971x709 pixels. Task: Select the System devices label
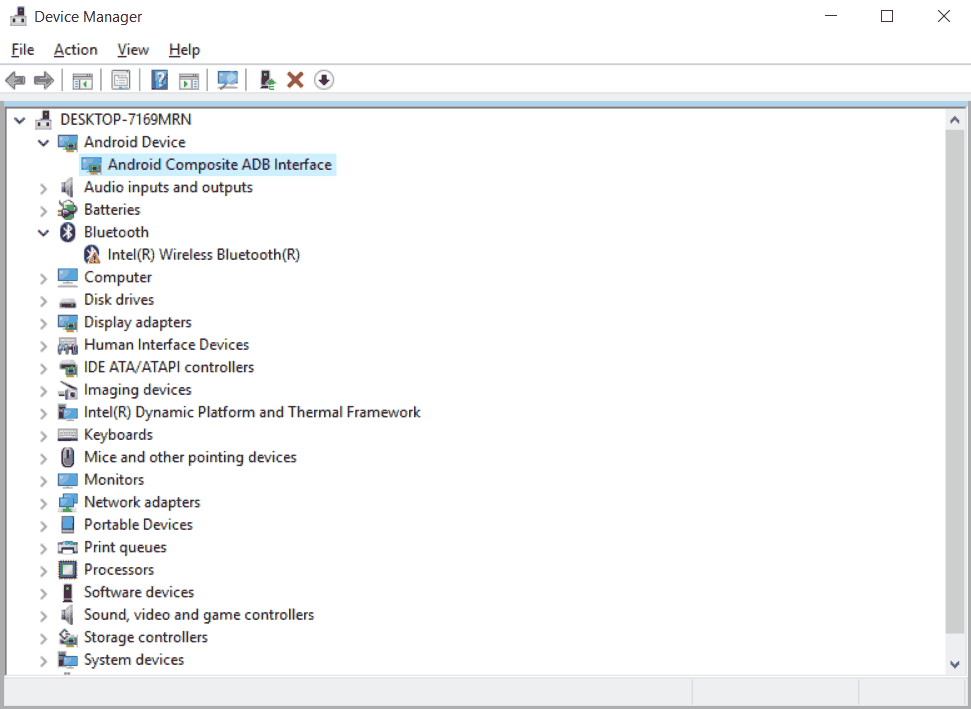point(134,660)
